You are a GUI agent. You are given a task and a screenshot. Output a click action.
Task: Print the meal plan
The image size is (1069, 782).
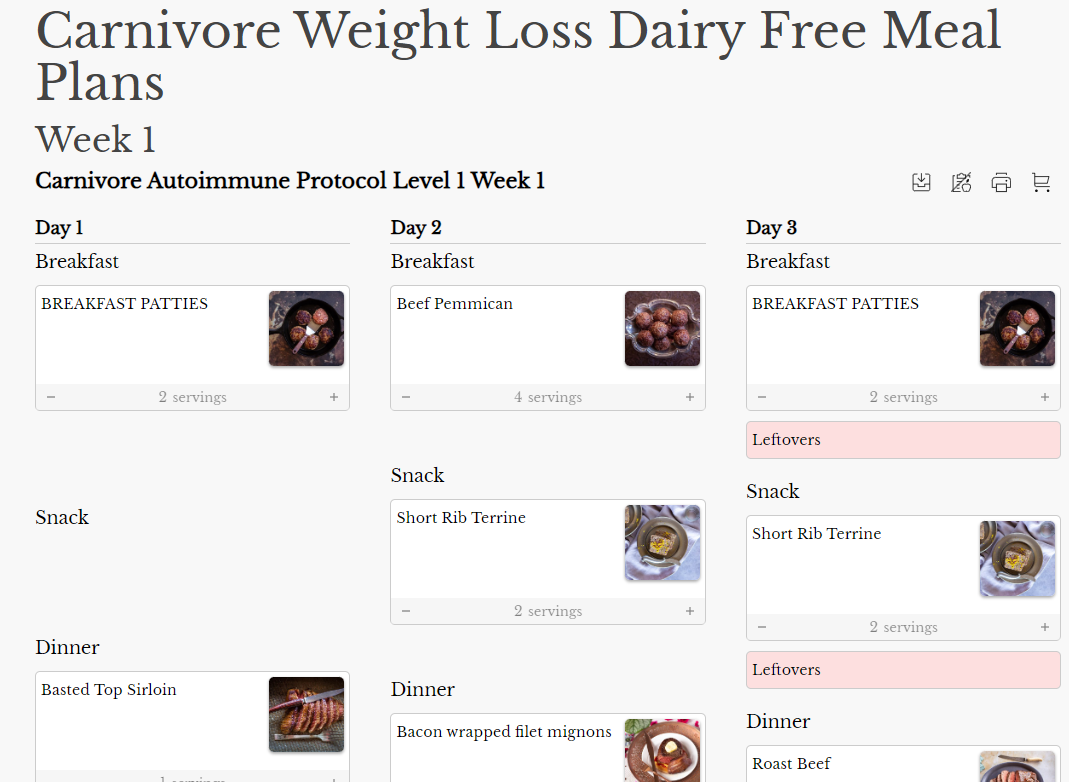pyautogui.click(x=1001, y=182)
